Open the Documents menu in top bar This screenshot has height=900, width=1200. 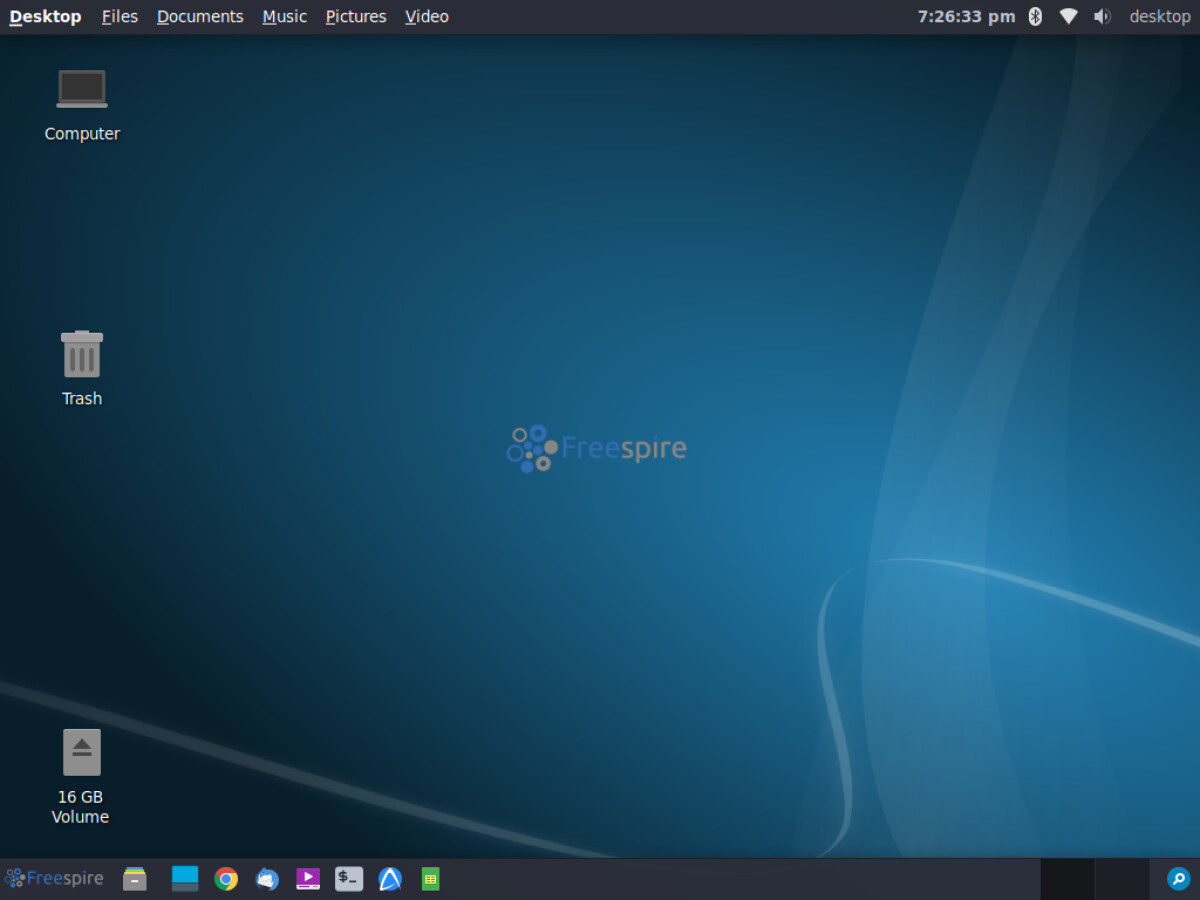(200, 16)
